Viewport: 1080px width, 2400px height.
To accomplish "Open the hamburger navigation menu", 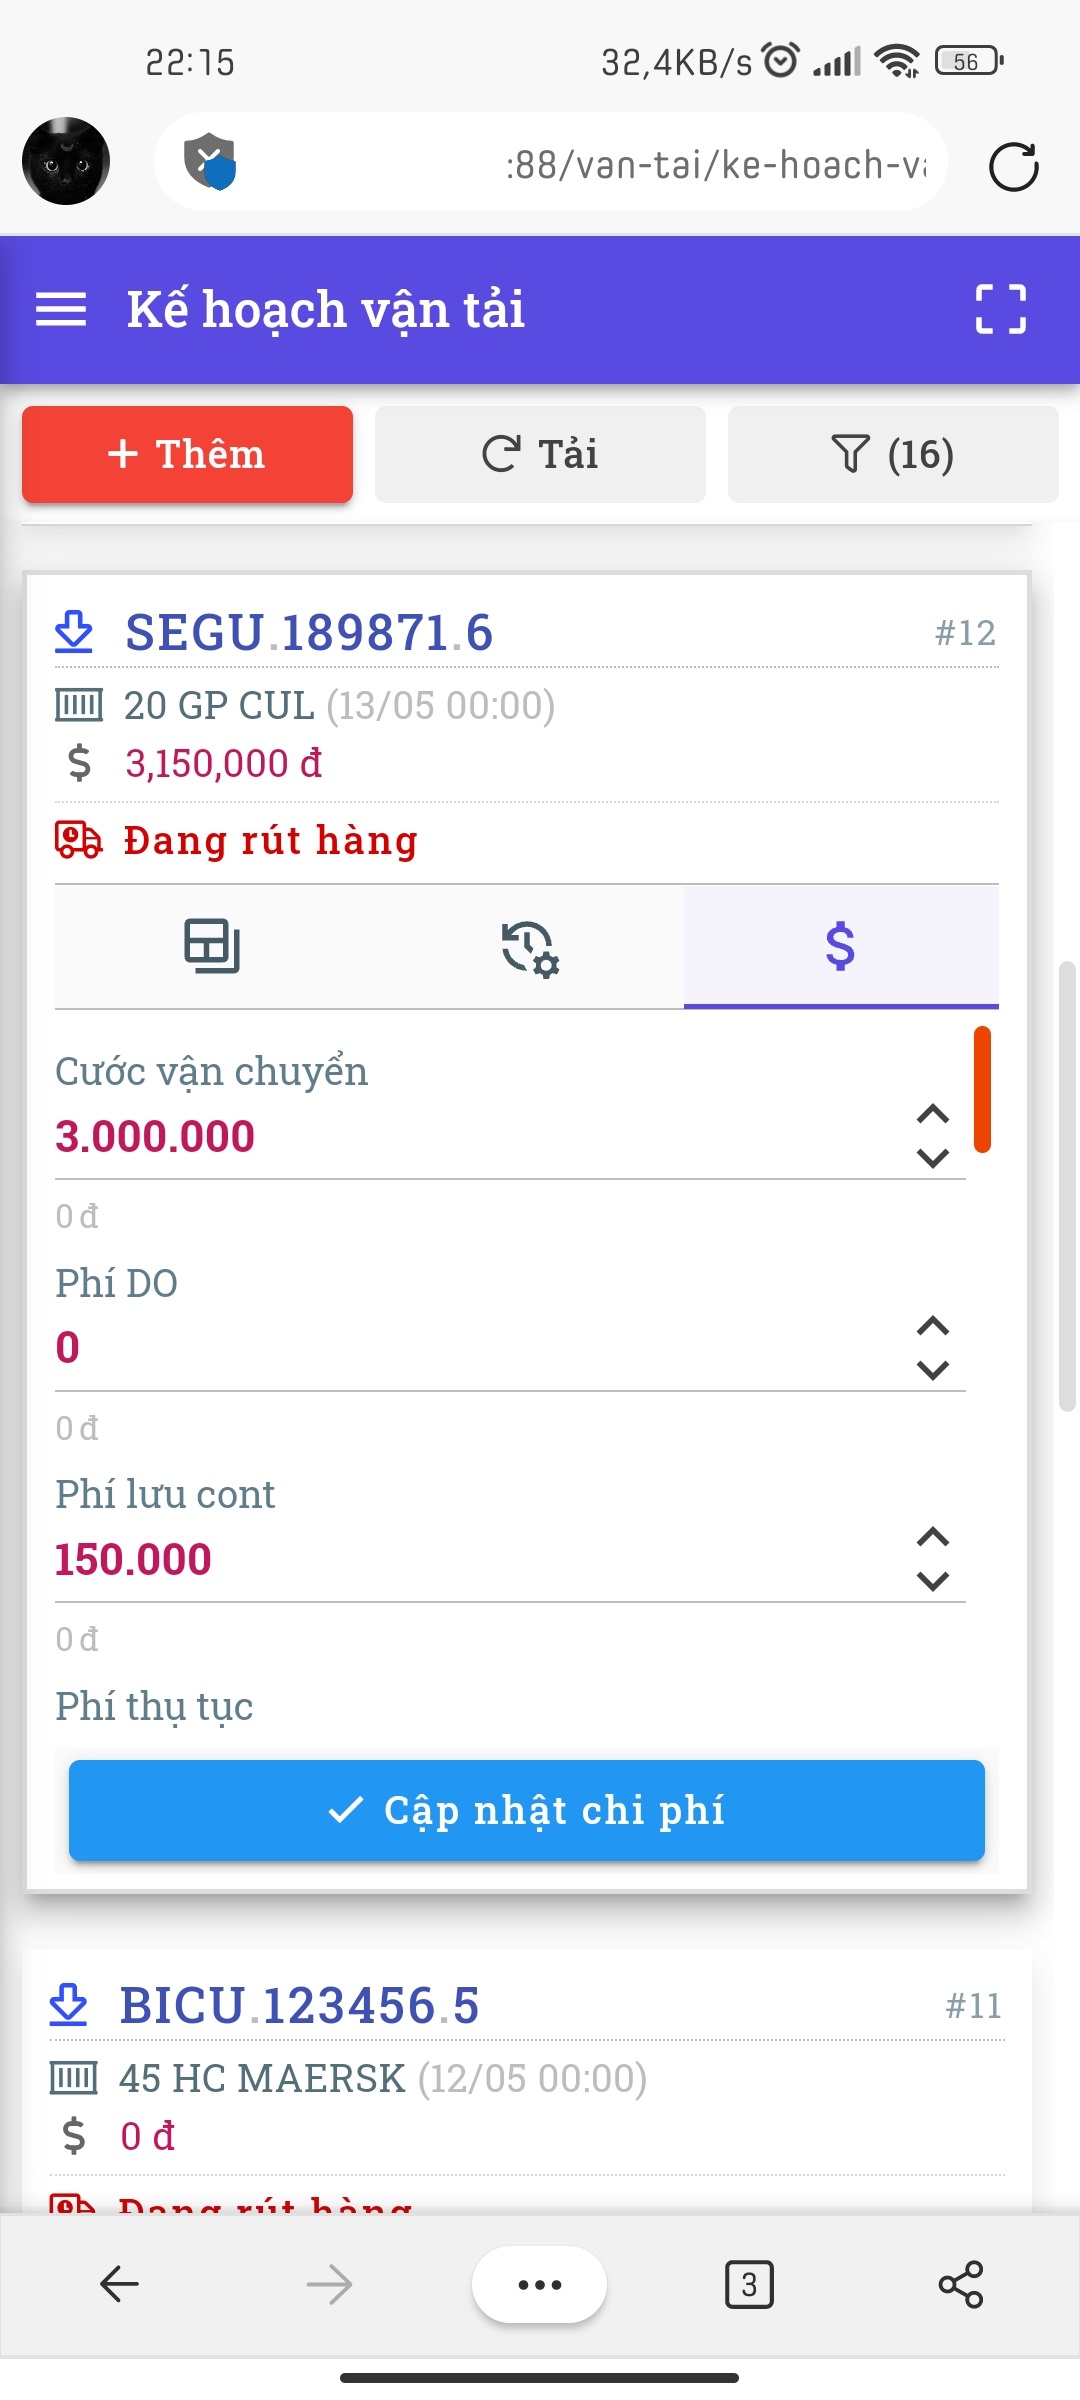I will click(61, 309).
